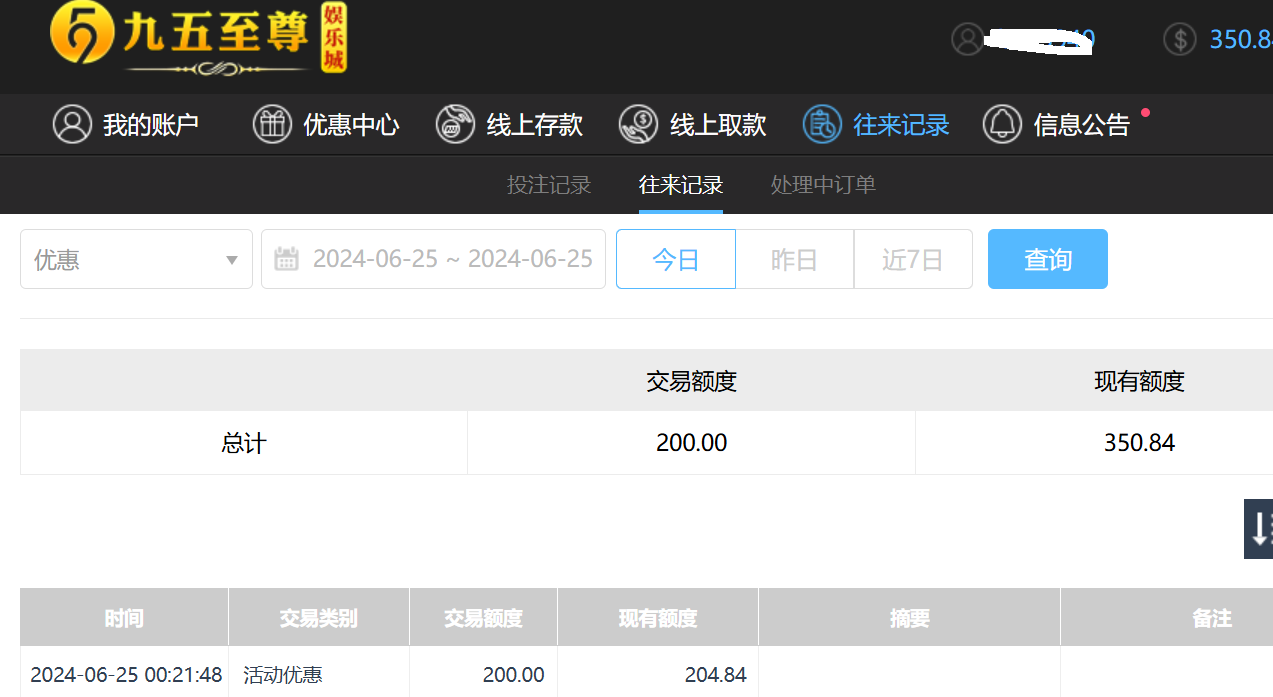Expand the 优惠 transaction type dropdown
This screenshot has width=1273, height=697.
pyautogui.click(x=136, y=259)
